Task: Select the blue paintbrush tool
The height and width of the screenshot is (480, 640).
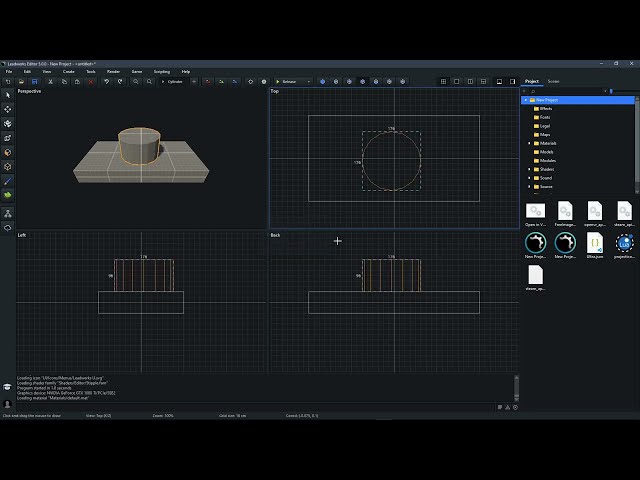Action: pos(8,181)
